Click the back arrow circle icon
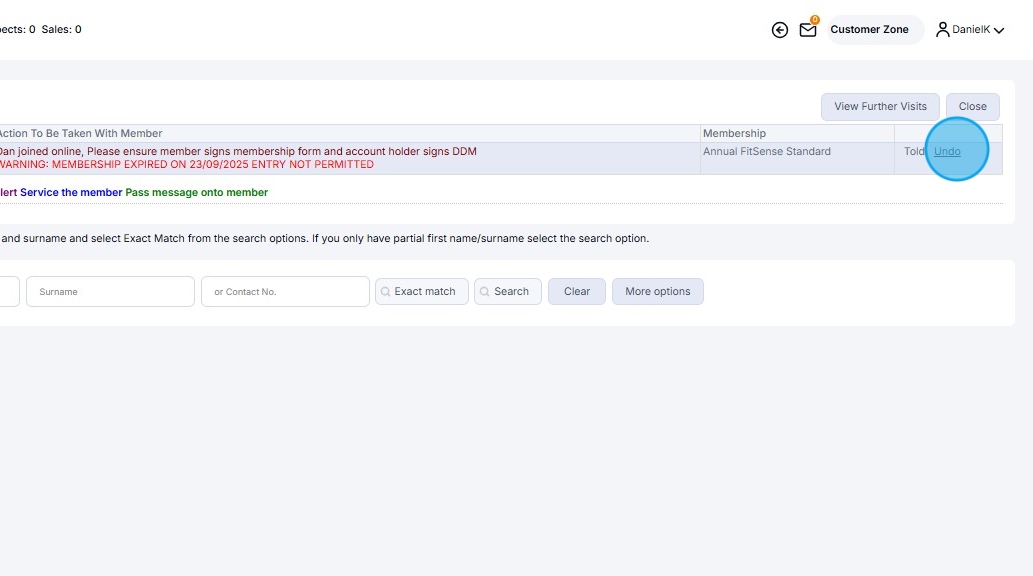The height and width of the screenshot is (576, 1033). coord(779,30)
